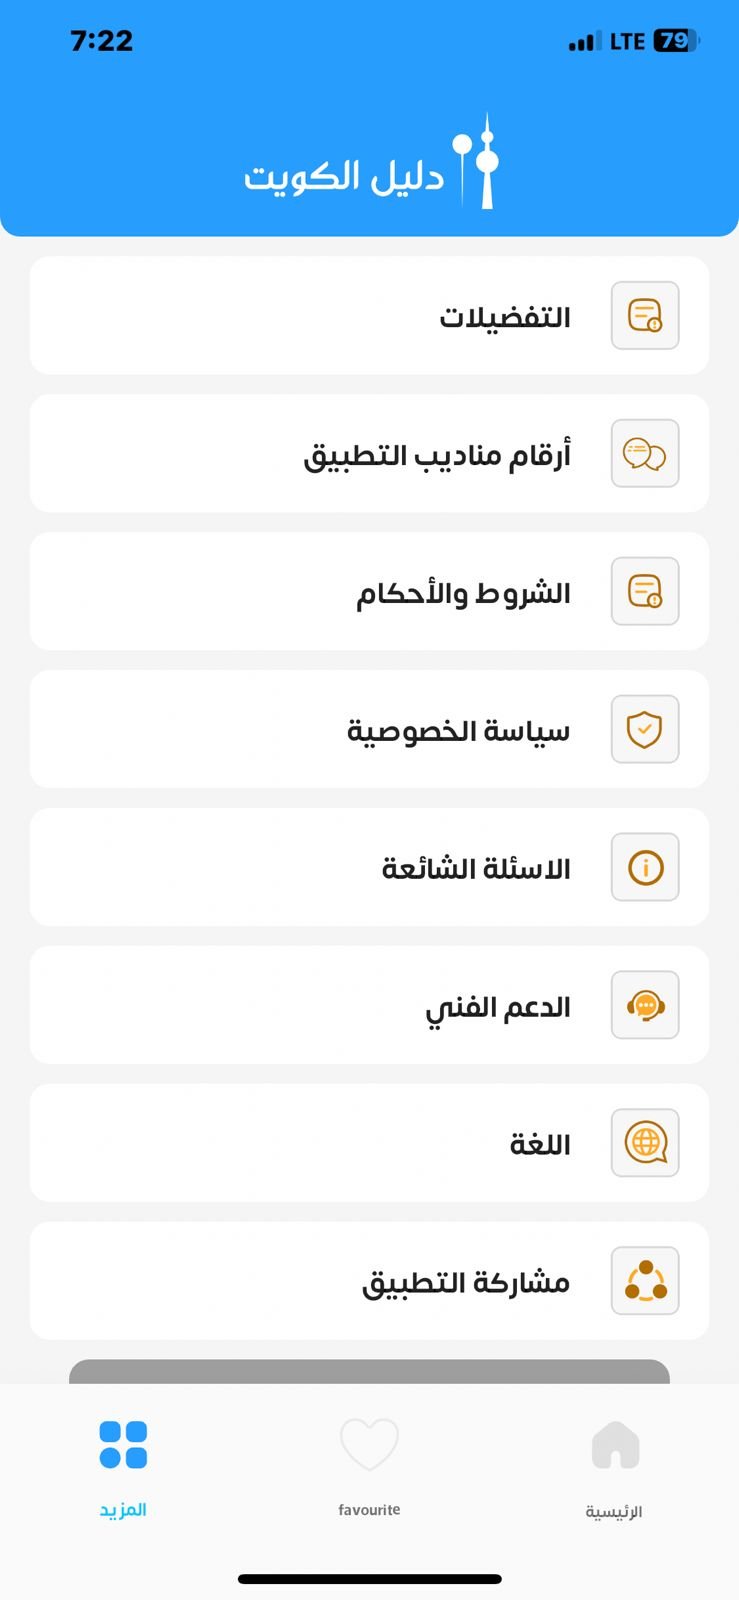
Task: Select الدعم الفني text label
Action: coord(498,1007)
